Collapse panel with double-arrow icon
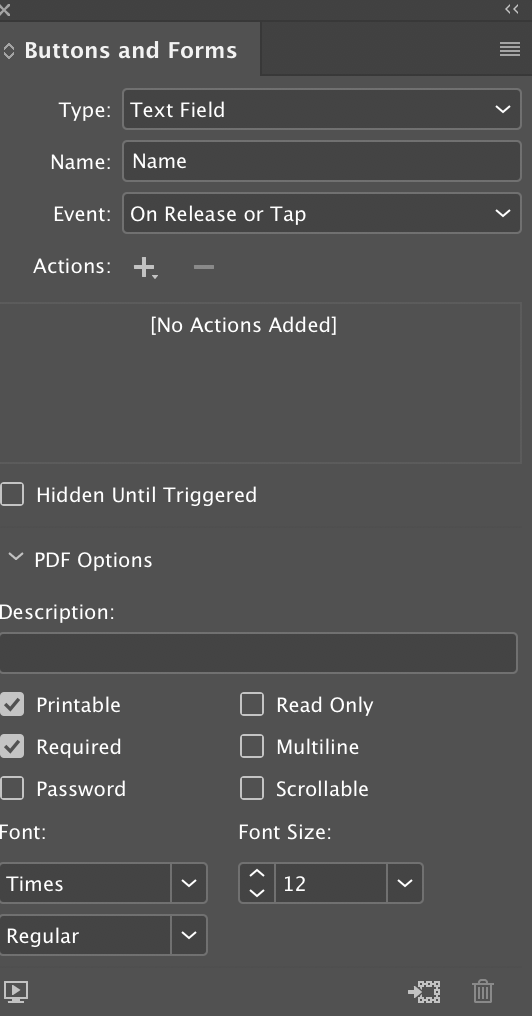The image size is (532, 1016). point(512,9)
